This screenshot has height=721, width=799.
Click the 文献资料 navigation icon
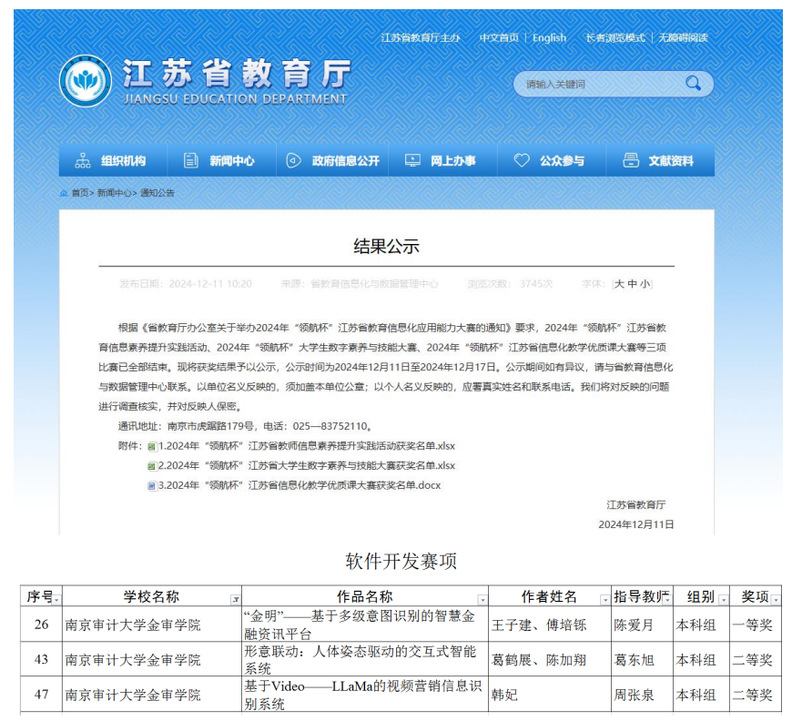(x=630, y=161)
